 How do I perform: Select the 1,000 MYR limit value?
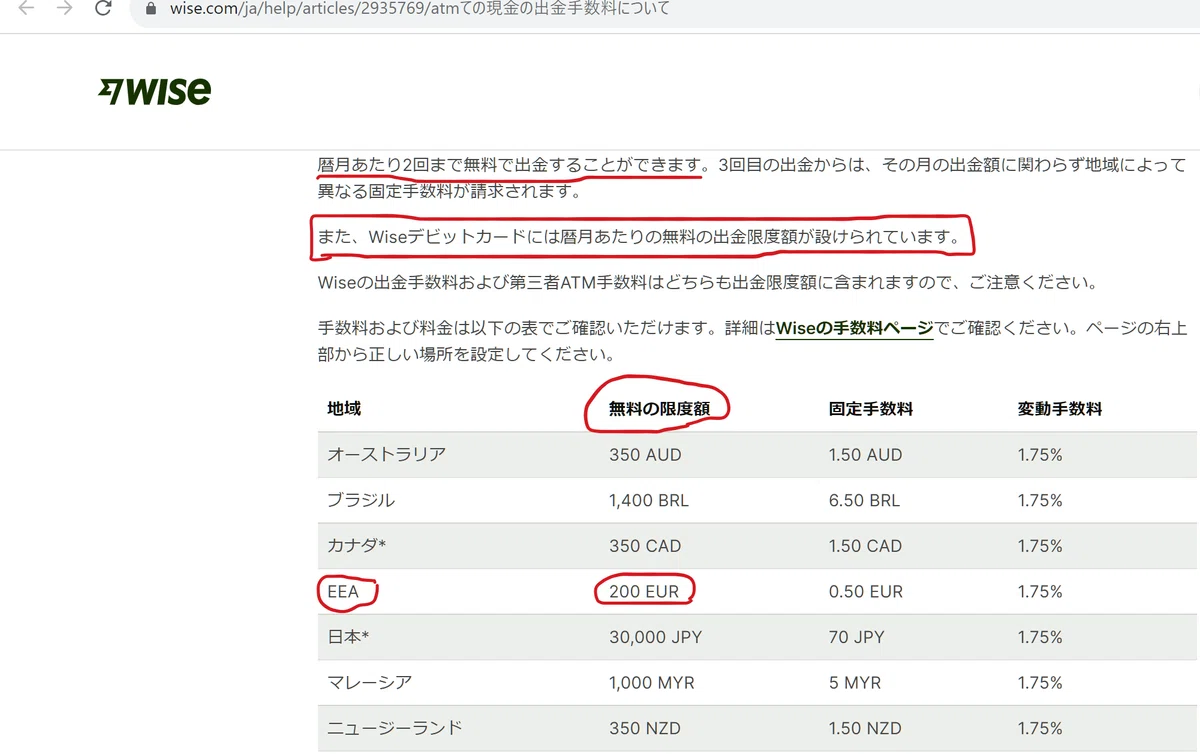[650, 683]
